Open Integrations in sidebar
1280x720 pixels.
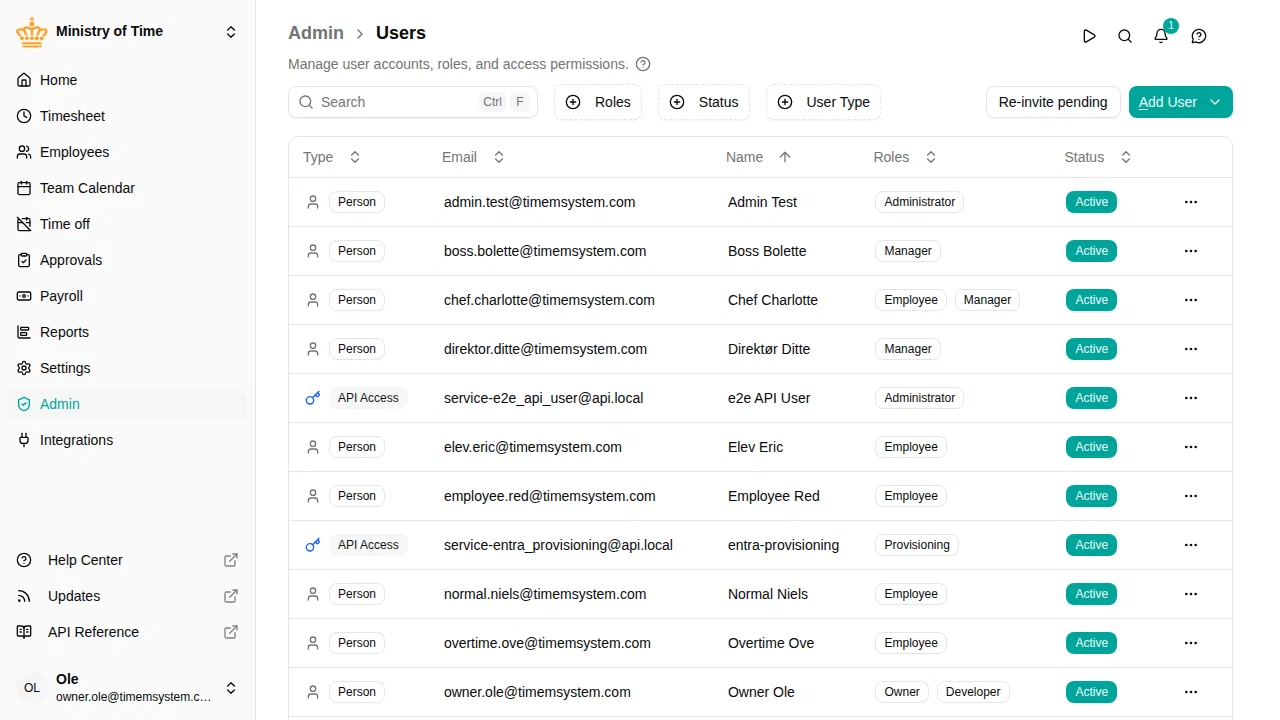(128, 440)
